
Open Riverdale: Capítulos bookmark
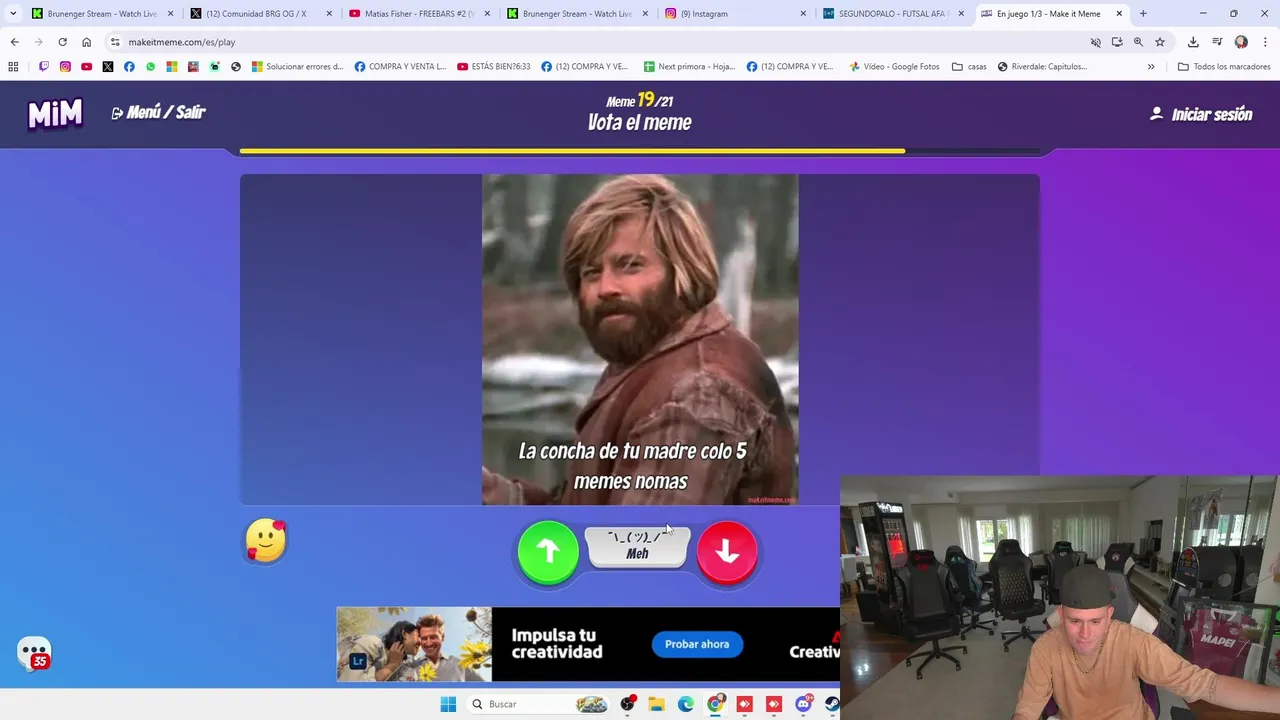(x=1041, y=67)
